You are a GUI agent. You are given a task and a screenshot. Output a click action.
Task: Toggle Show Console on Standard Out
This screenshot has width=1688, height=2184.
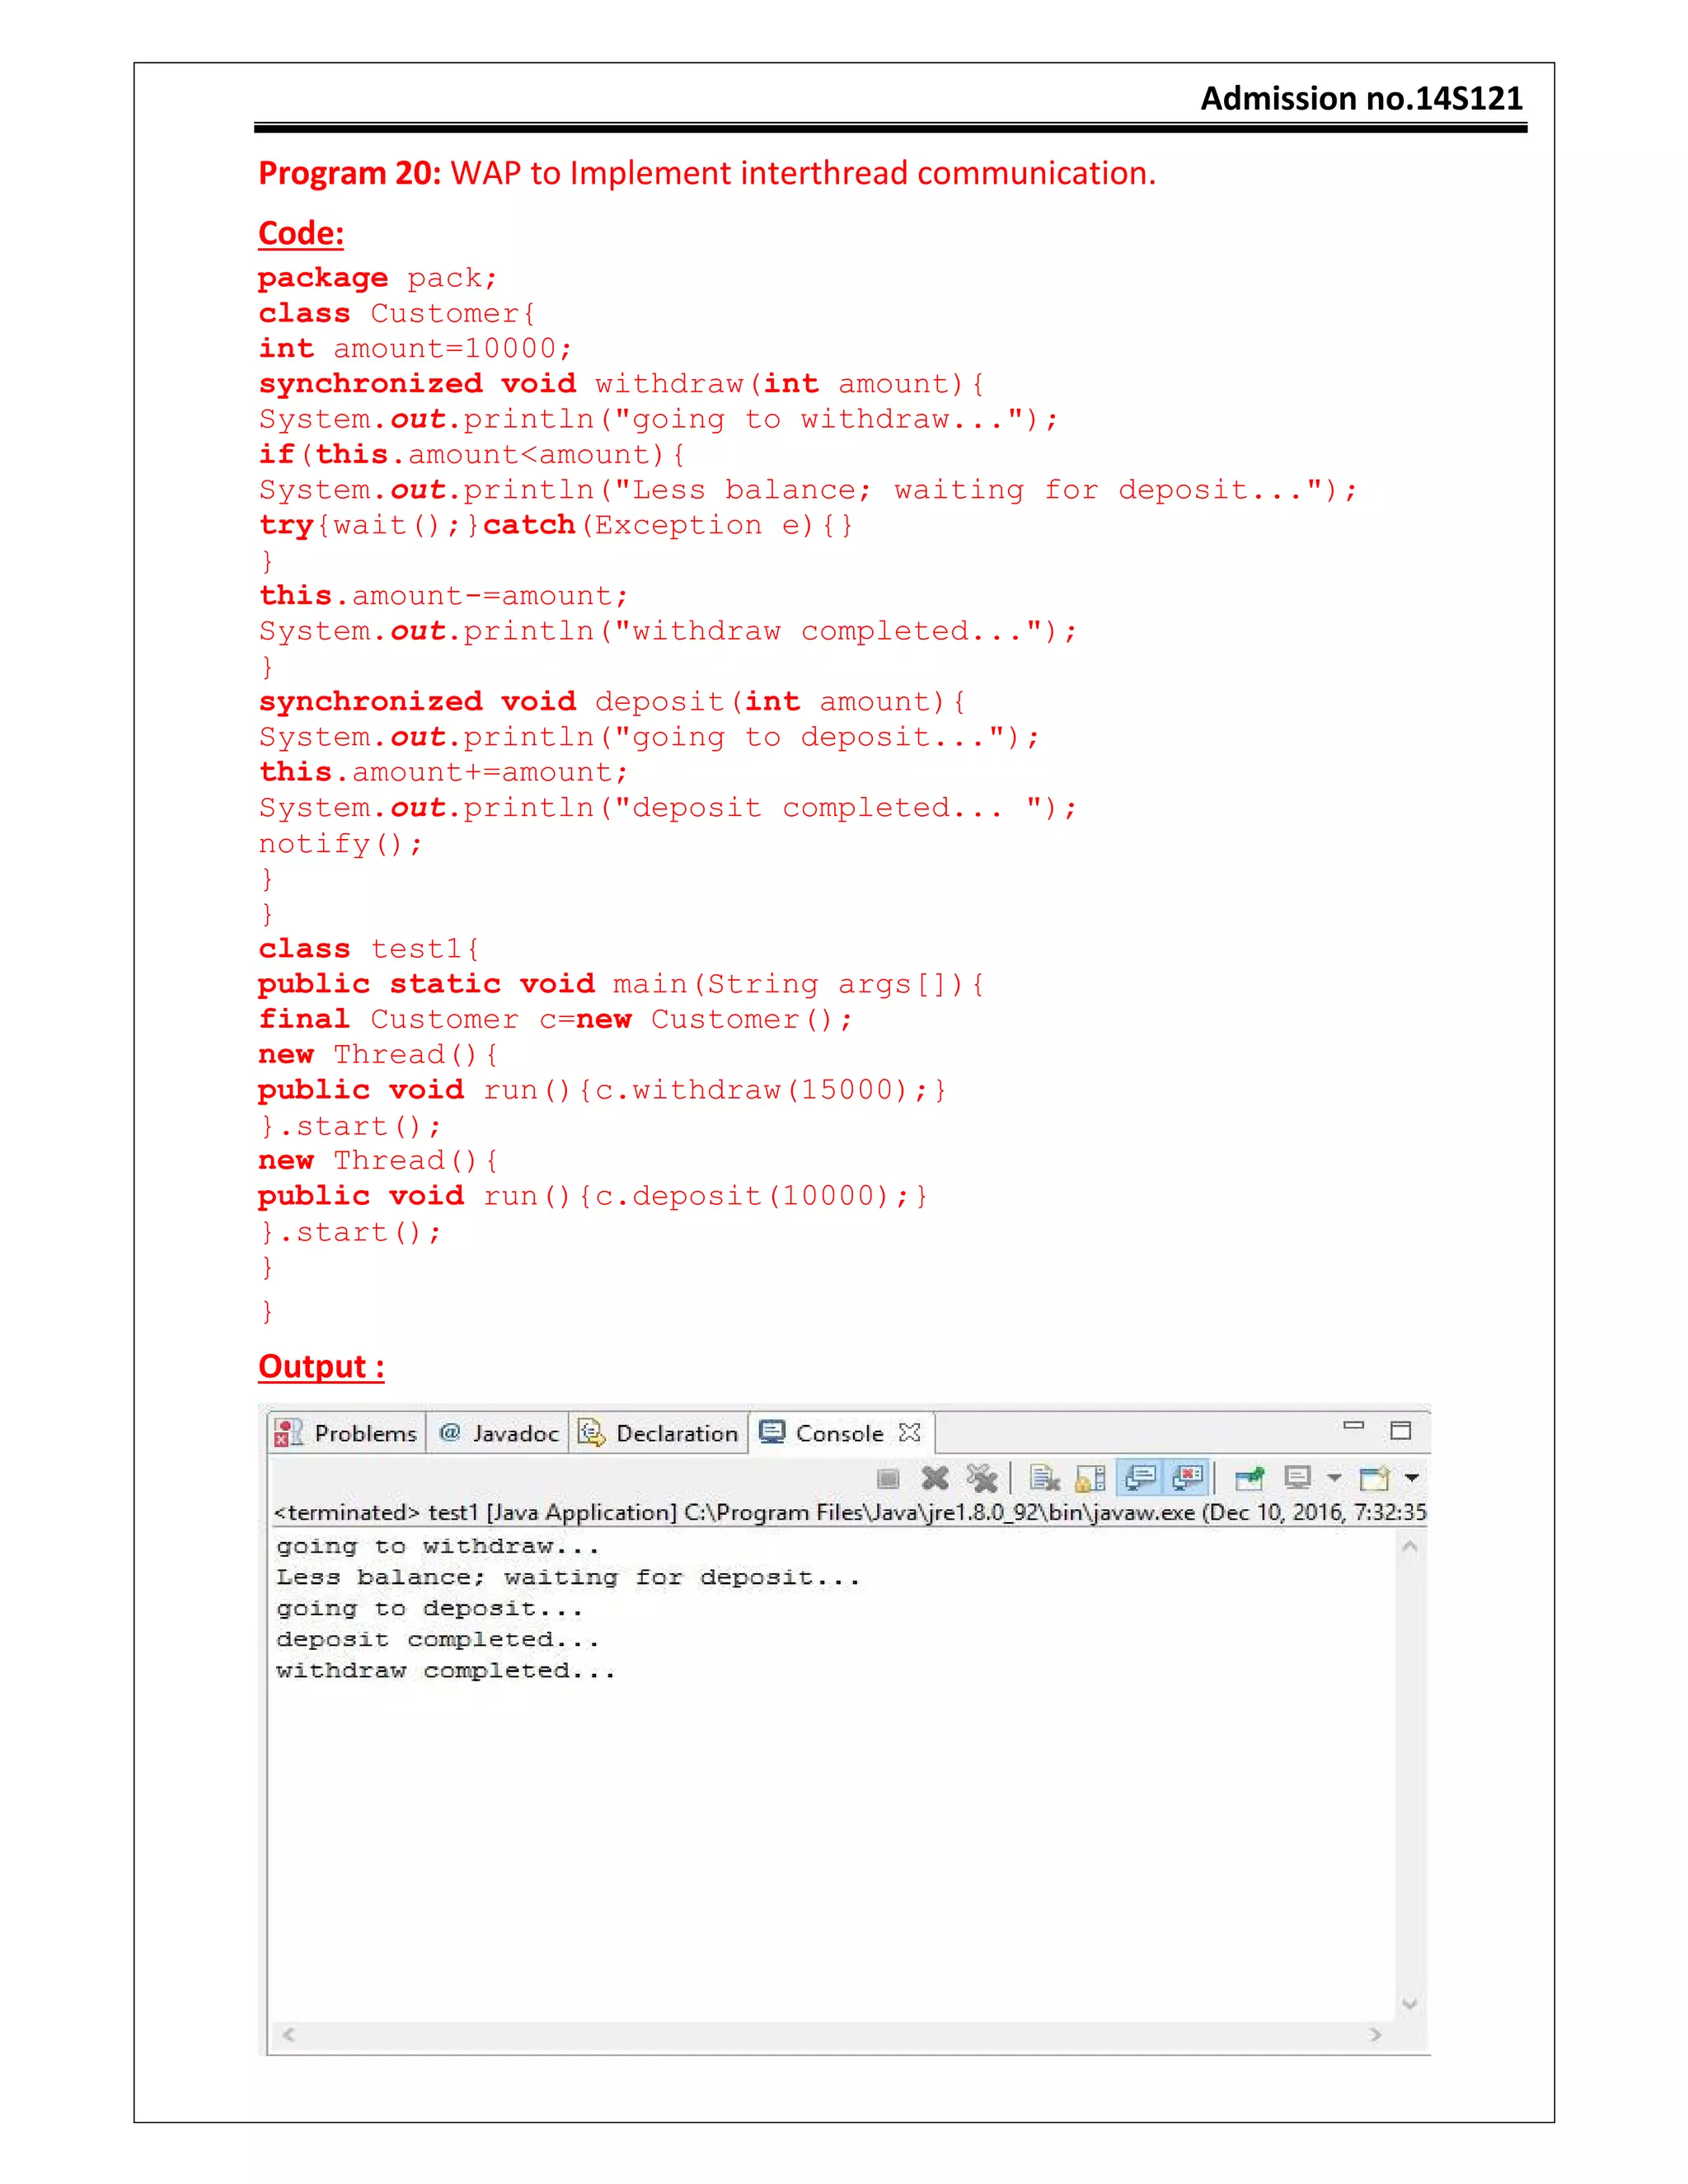click(1140, 1477)
